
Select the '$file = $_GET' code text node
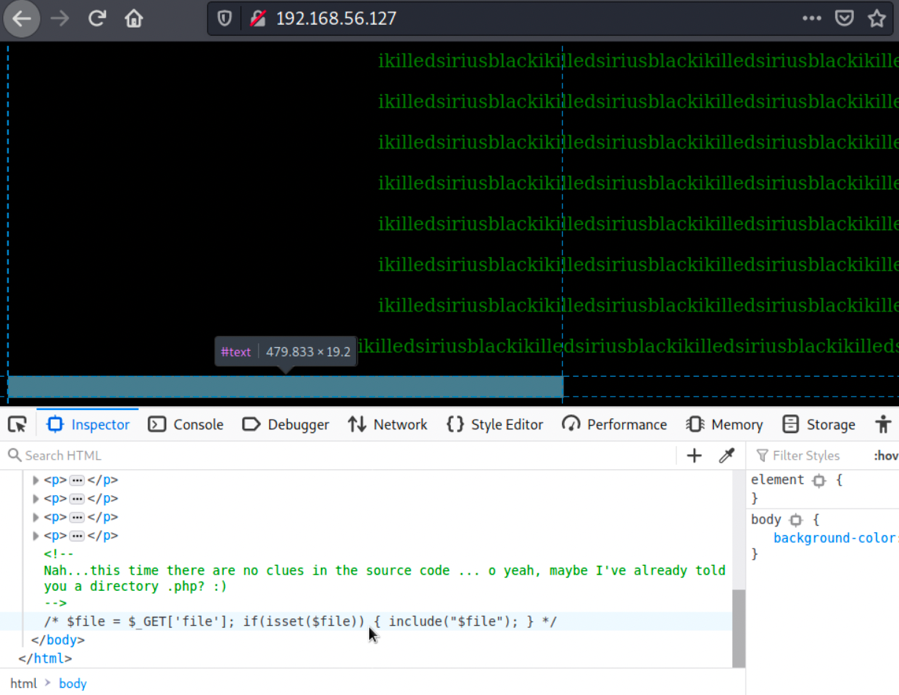(300, 622)
